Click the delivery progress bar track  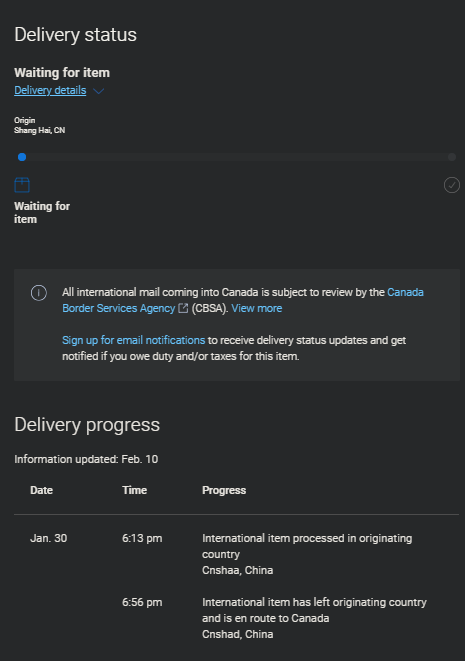pyautogui.click(x=237, y=157)
